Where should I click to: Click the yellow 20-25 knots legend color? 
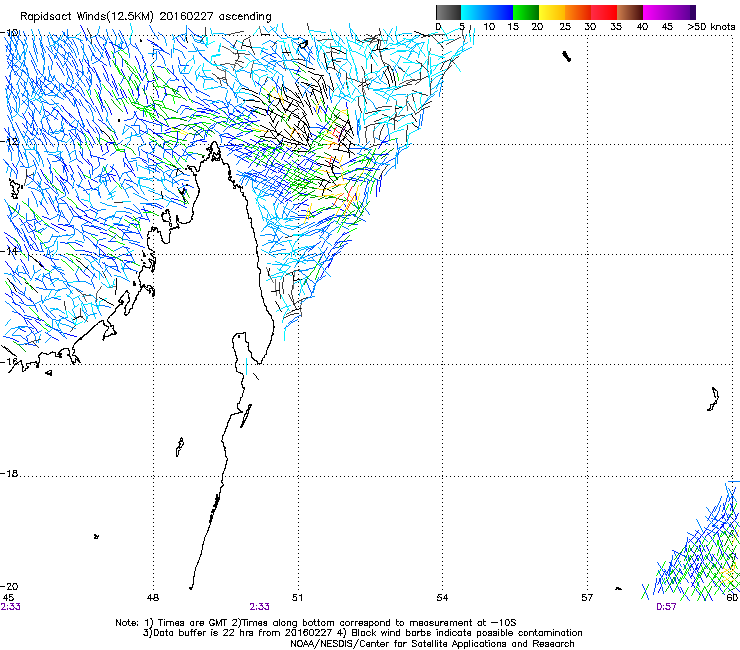coord(552,12)
